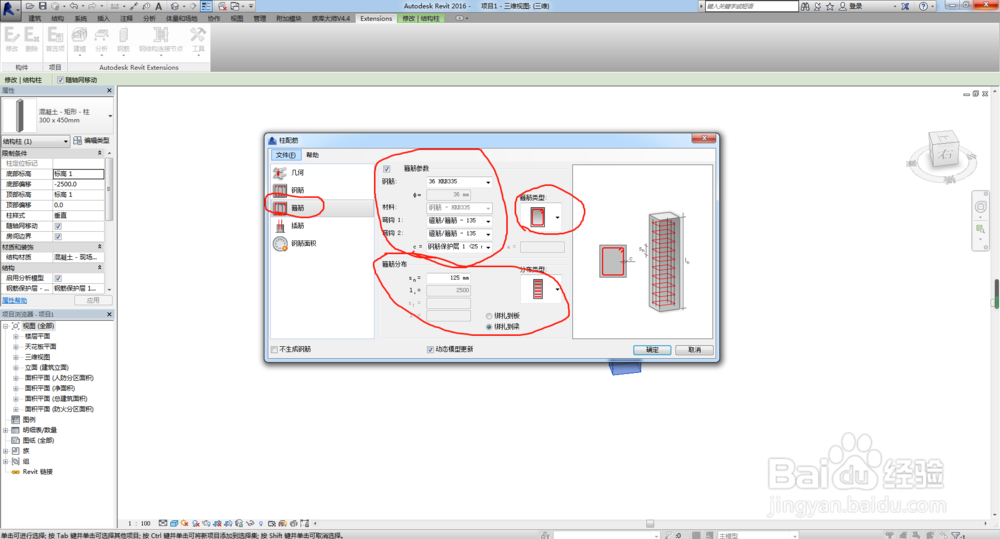Toggle 随轴网移动 checkbox in properties panel
The height and width of the screenshot is (539, 1000).
(x=58, y=226)
